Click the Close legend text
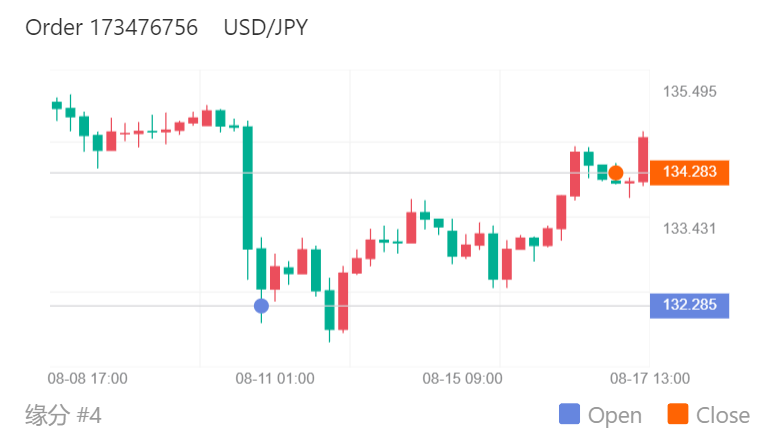 pos(722,415)
